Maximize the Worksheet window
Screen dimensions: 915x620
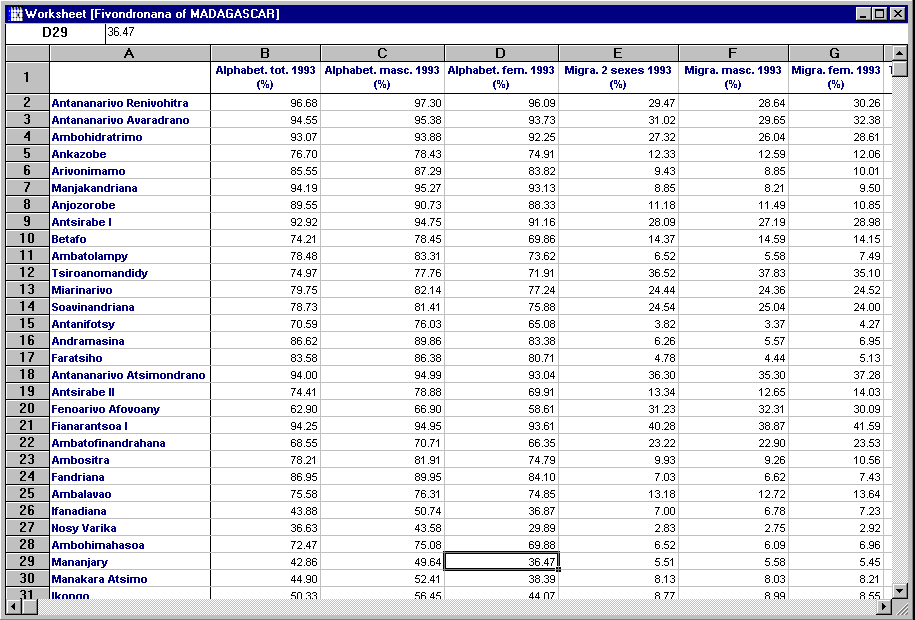[x=879, y=13]
